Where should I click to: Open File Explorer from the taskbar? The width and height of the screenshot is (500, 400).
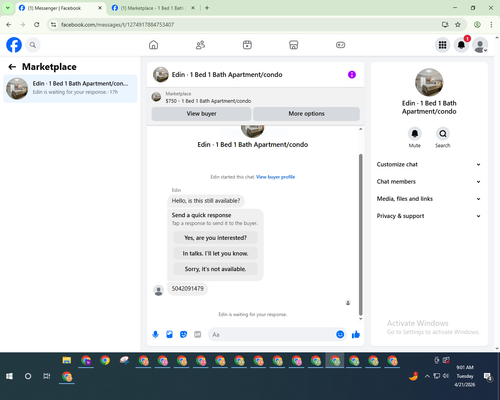(x=67, y=360)
